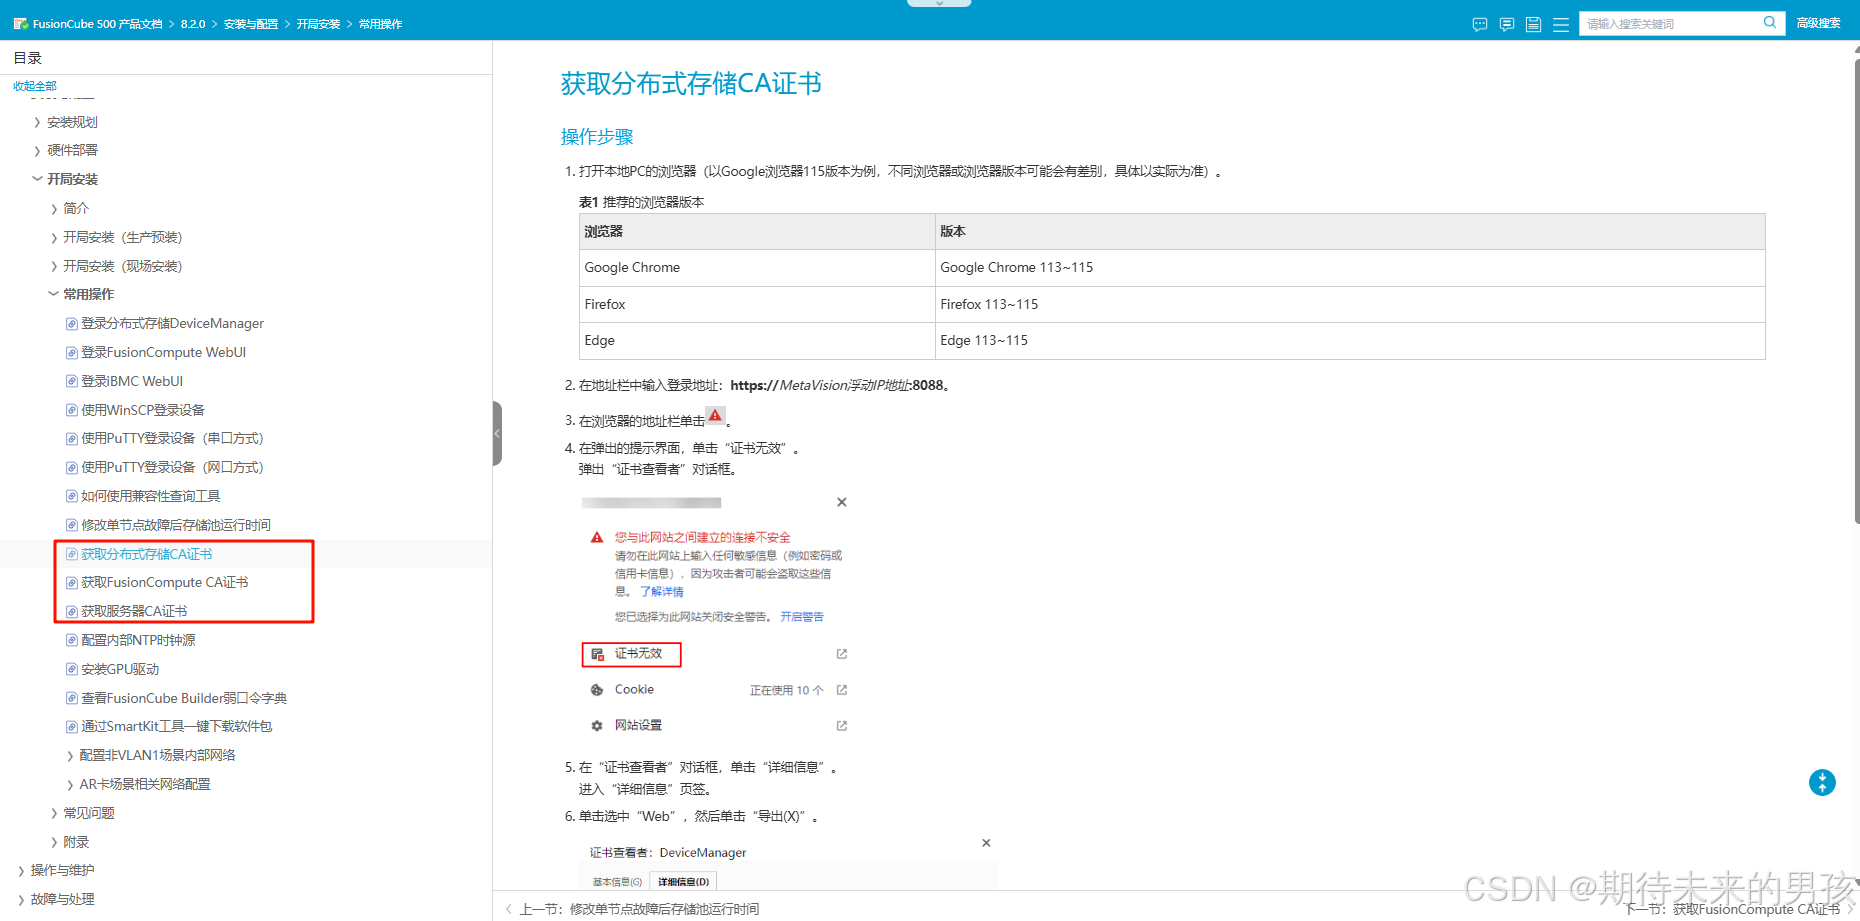Expand AR卡场景相关网络配置 node
The width and height of the screenshot is (1860, 921).
69,785
